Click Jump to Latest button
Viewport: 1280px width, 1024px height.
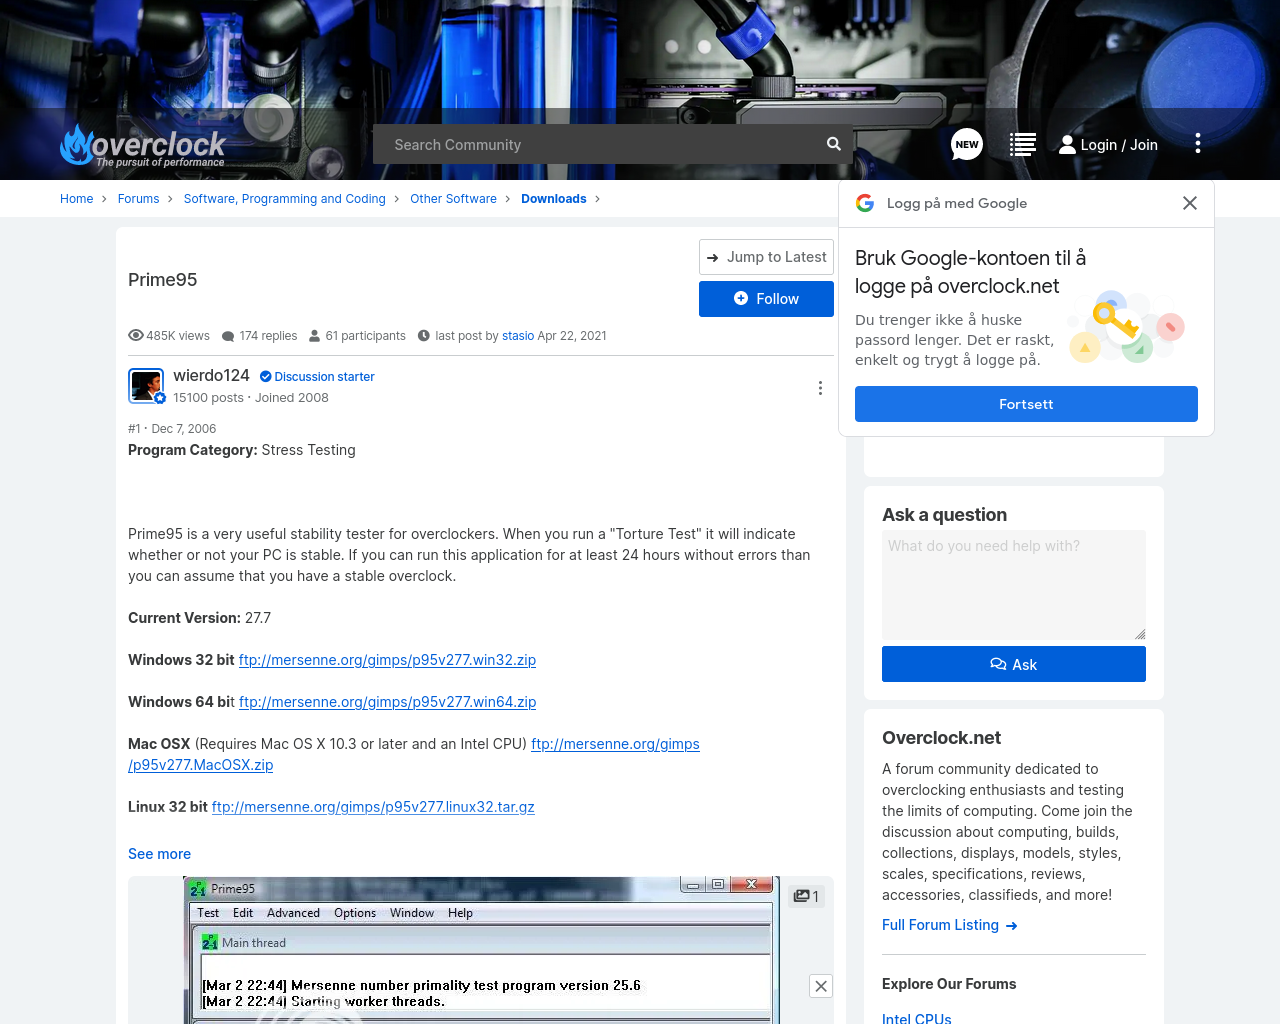[x=766, y=257]
